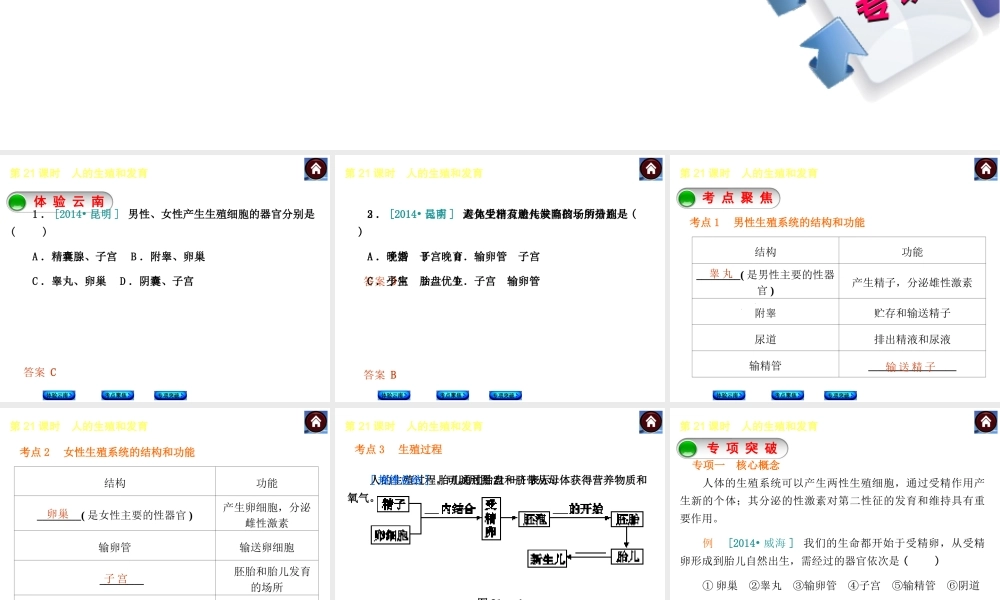
Task: Click the ④子宫 choice item
Action: click(x=864, y=585)
